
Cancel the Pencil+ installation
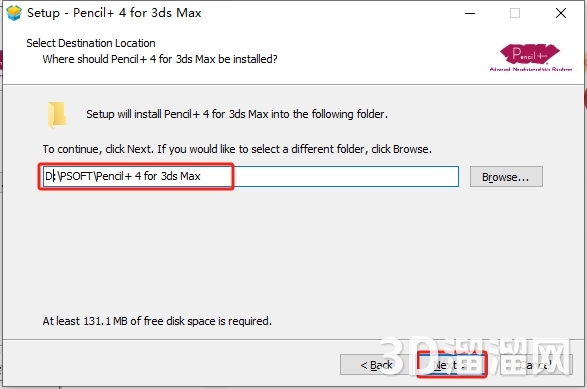[536, 365]
